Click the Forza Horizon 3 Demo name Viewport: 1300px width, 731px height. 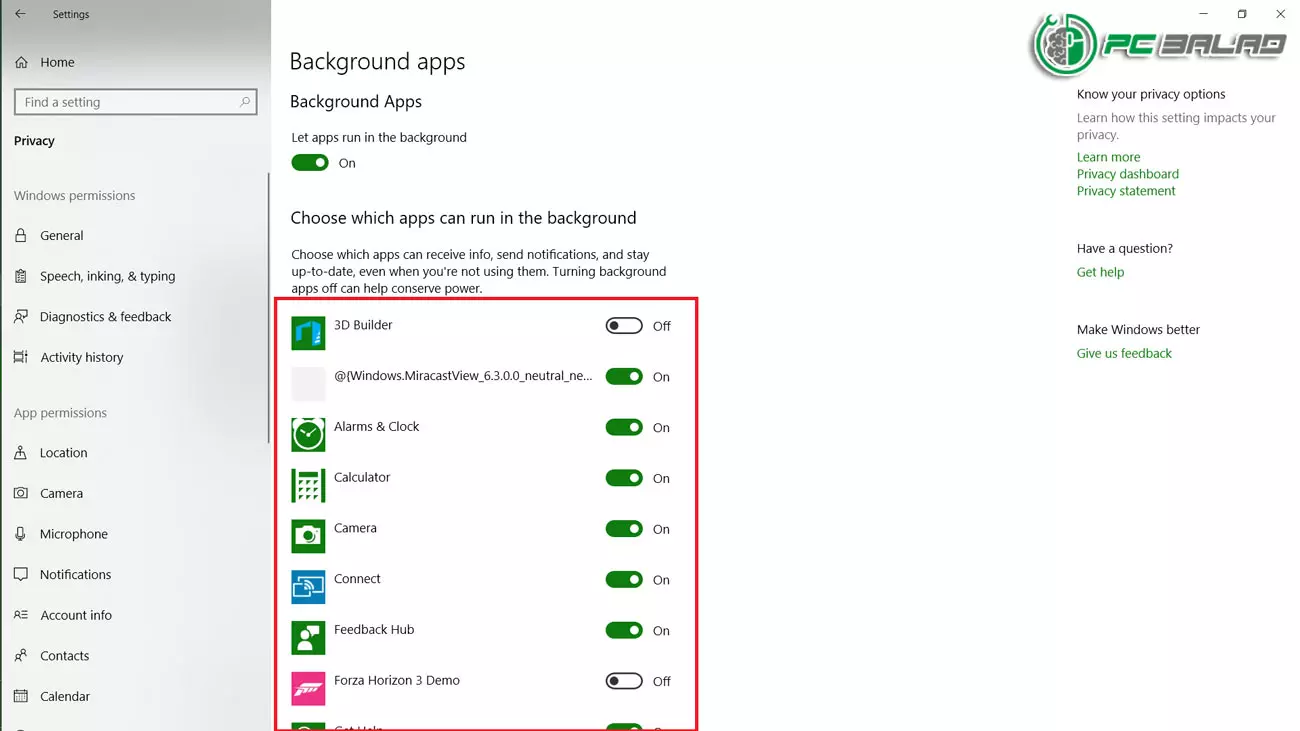coord(397,681)
